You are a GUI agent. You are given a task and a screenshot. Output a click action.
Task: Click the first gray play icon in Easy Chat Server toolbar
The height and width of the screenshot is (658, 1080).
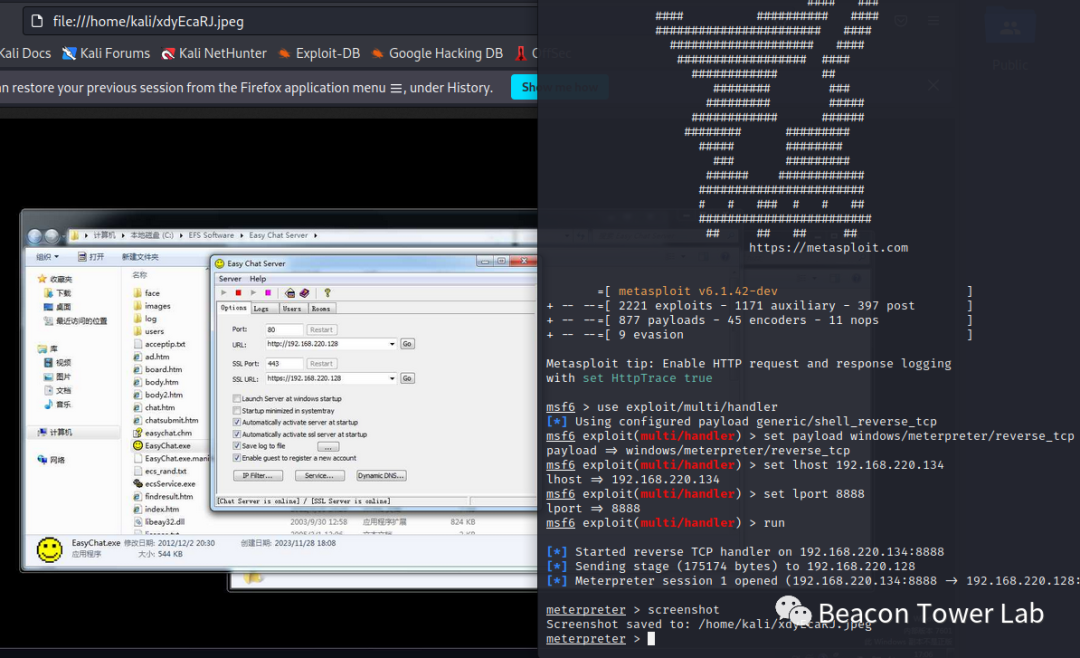coord(224,293)
